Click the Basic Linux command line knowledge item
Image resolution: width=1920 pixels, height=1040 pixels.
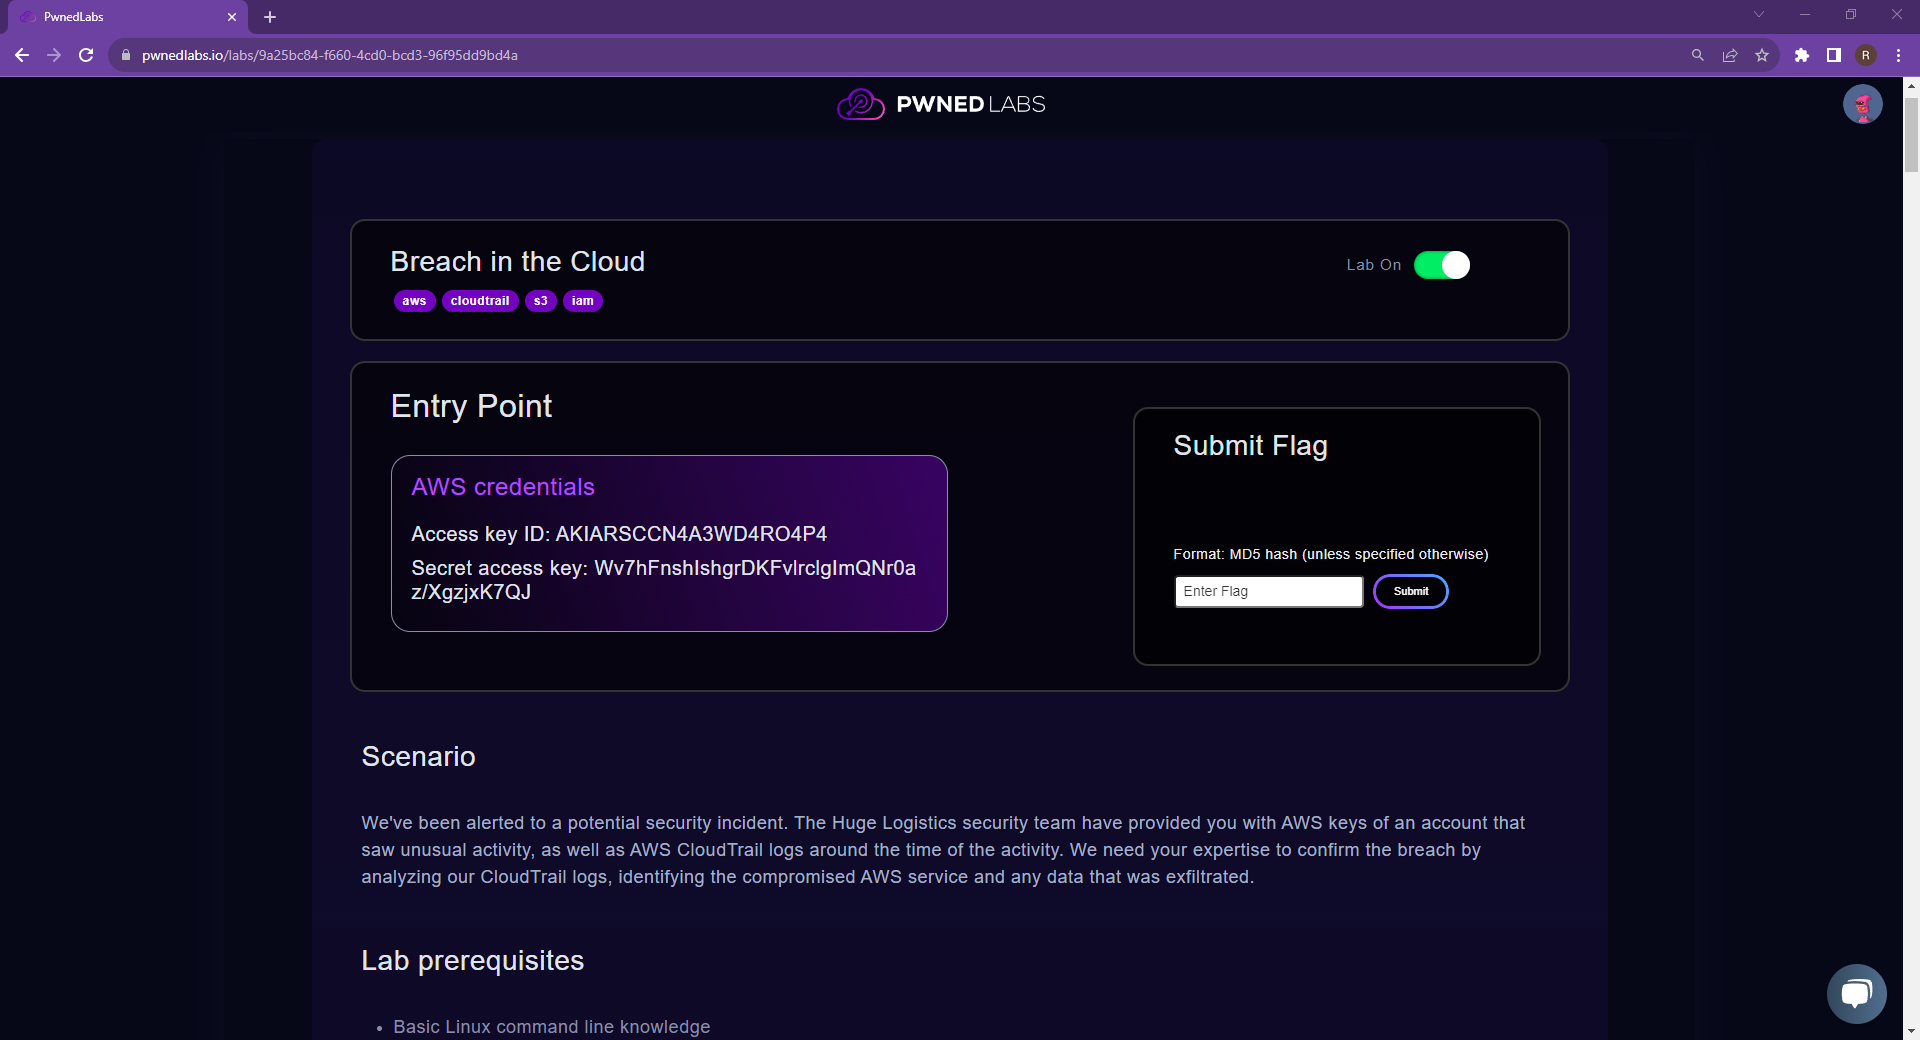point(552,1027)
